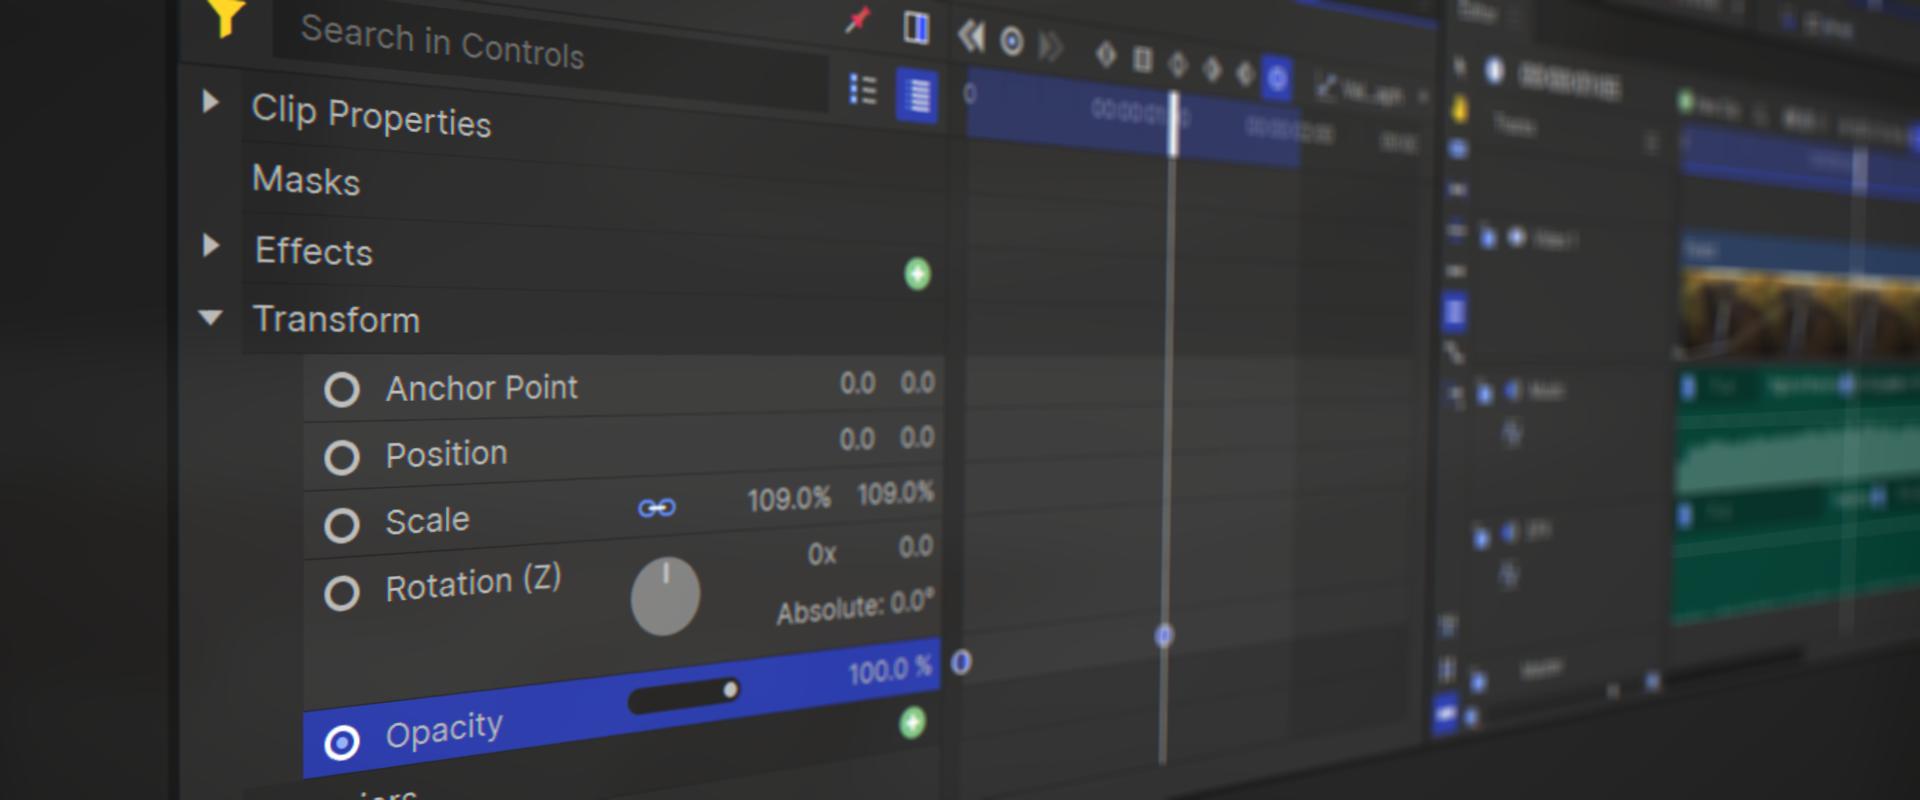Viewport: 1920px width, 800px height.
Task: Toggle the split panel layout icon
Action: click(916, 28)
